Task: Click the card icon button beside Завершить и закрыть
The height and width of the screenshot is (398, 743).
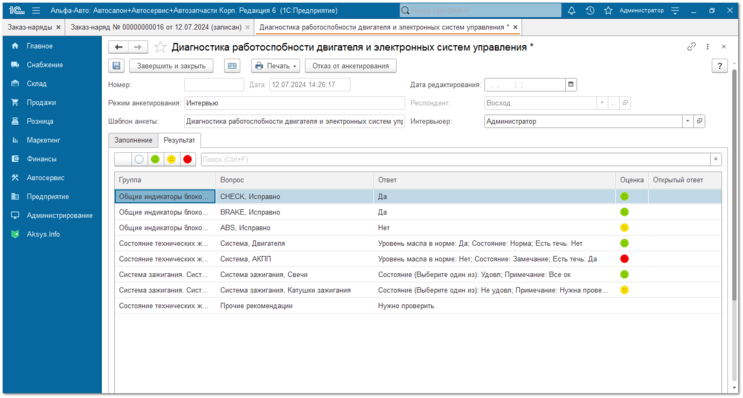Action: [232, 66]
